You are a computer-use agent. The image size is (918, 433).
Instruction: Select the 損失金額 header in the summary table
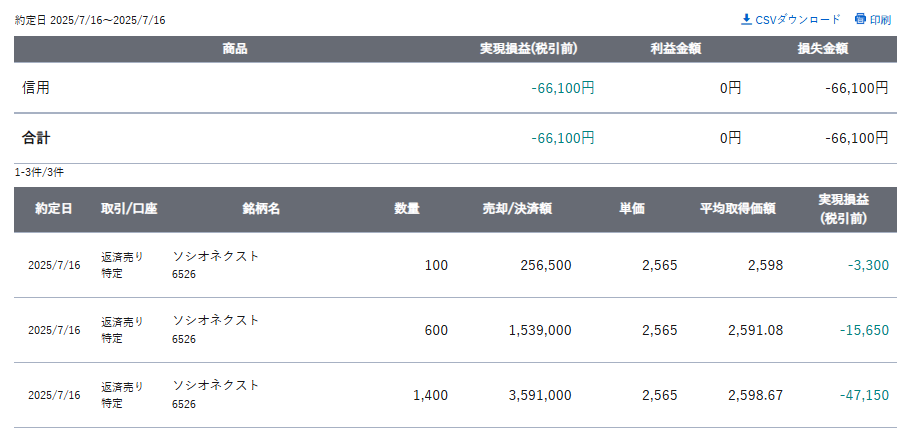coord(823,49)
